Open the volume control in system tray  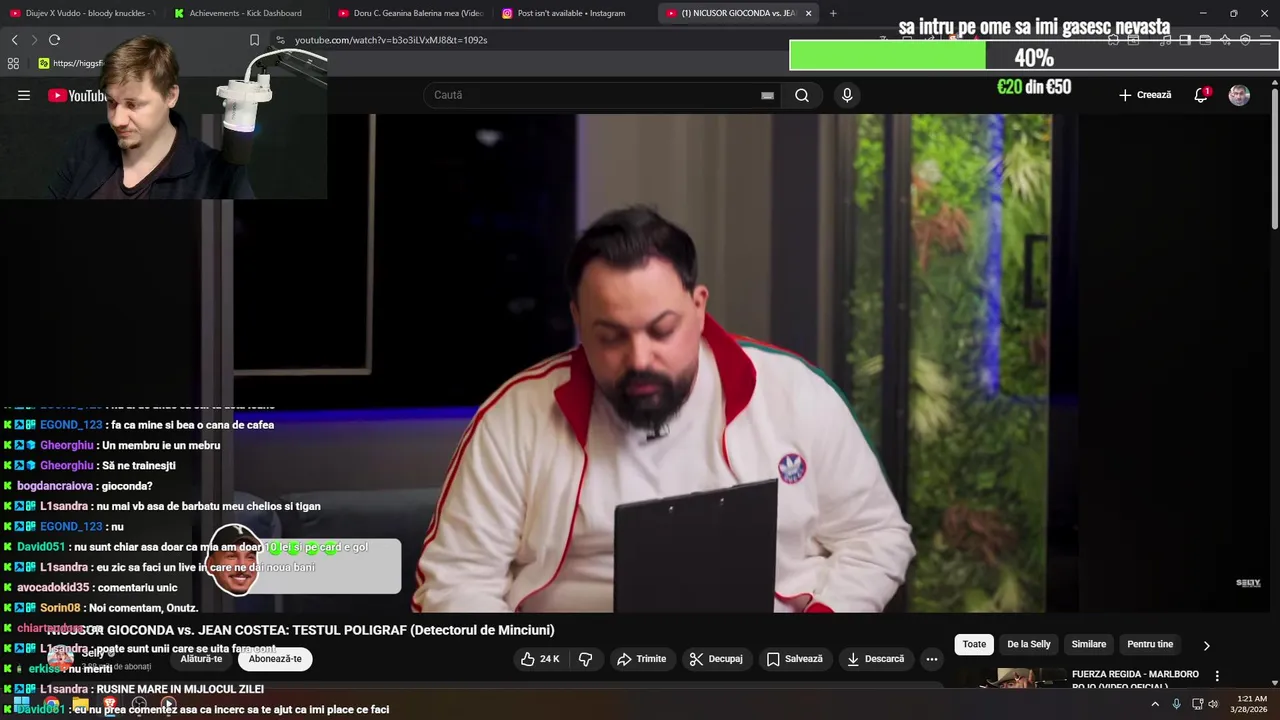[x=1213, y=704]
